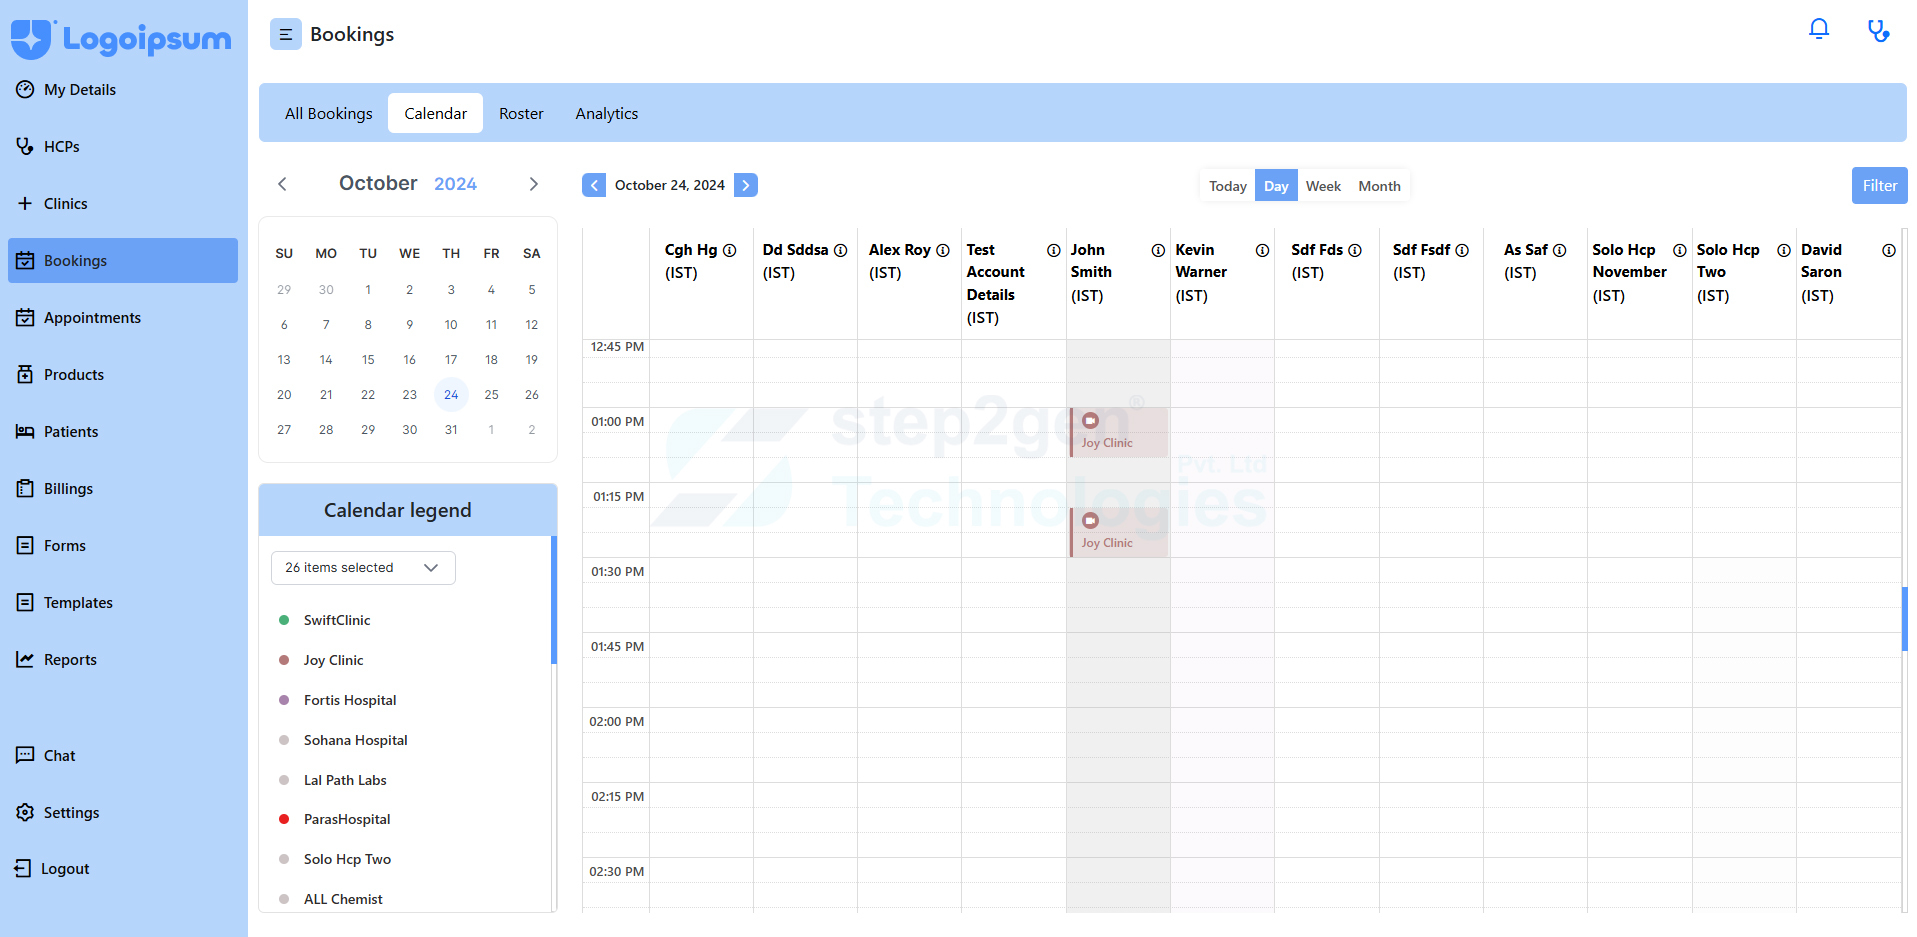Collapse sidebar with the hamburger menu icon
Image resolution: width=1917 pixels, height=937 pixels.
(285, 34)
